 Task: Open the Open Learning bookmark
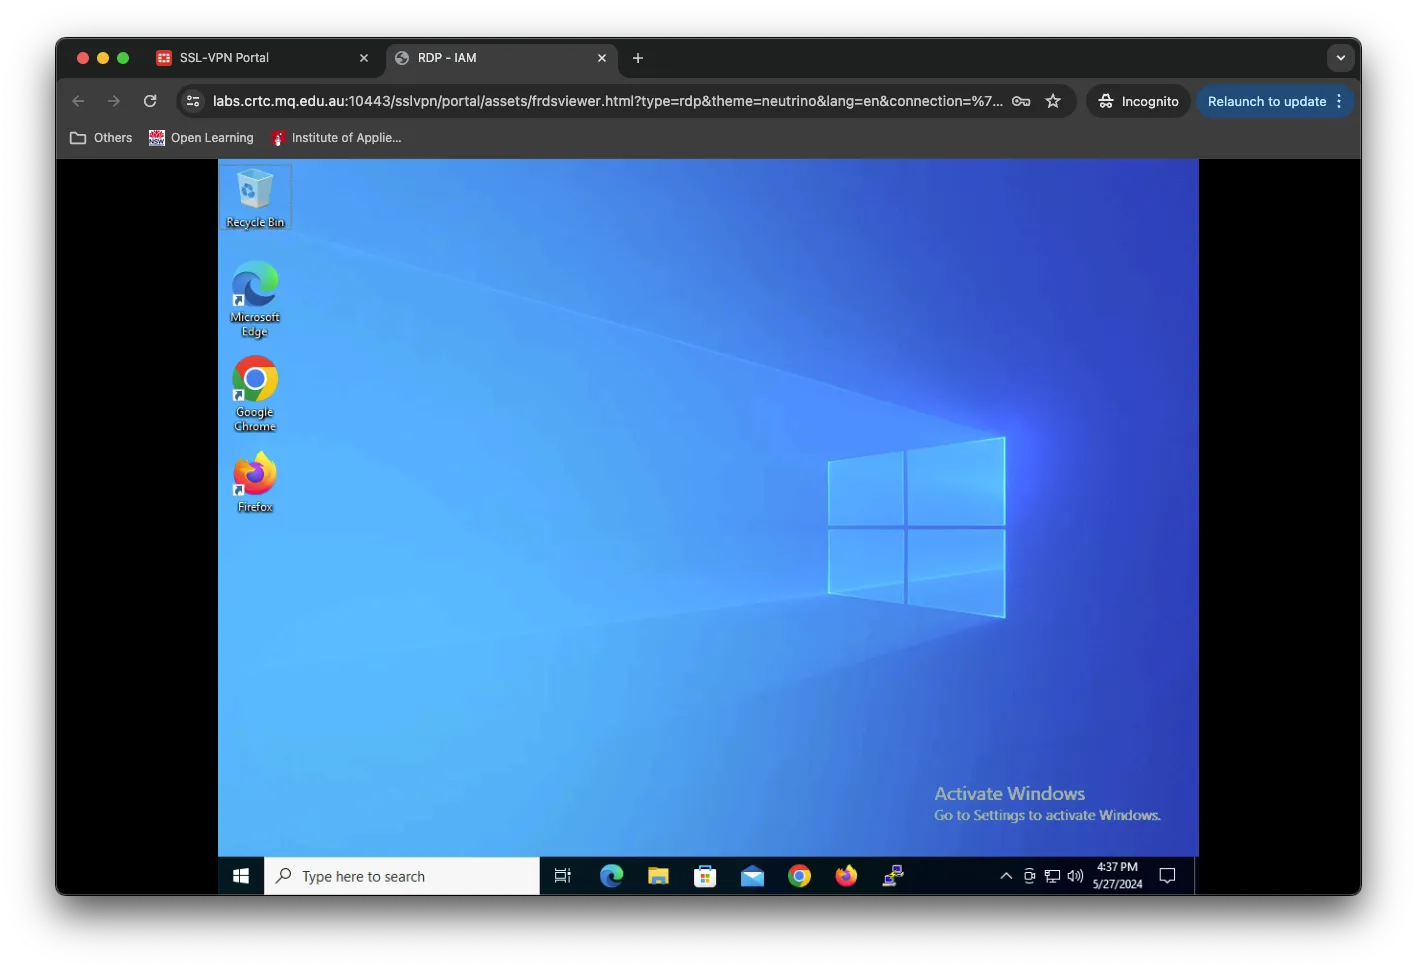[x=201, y=138]
